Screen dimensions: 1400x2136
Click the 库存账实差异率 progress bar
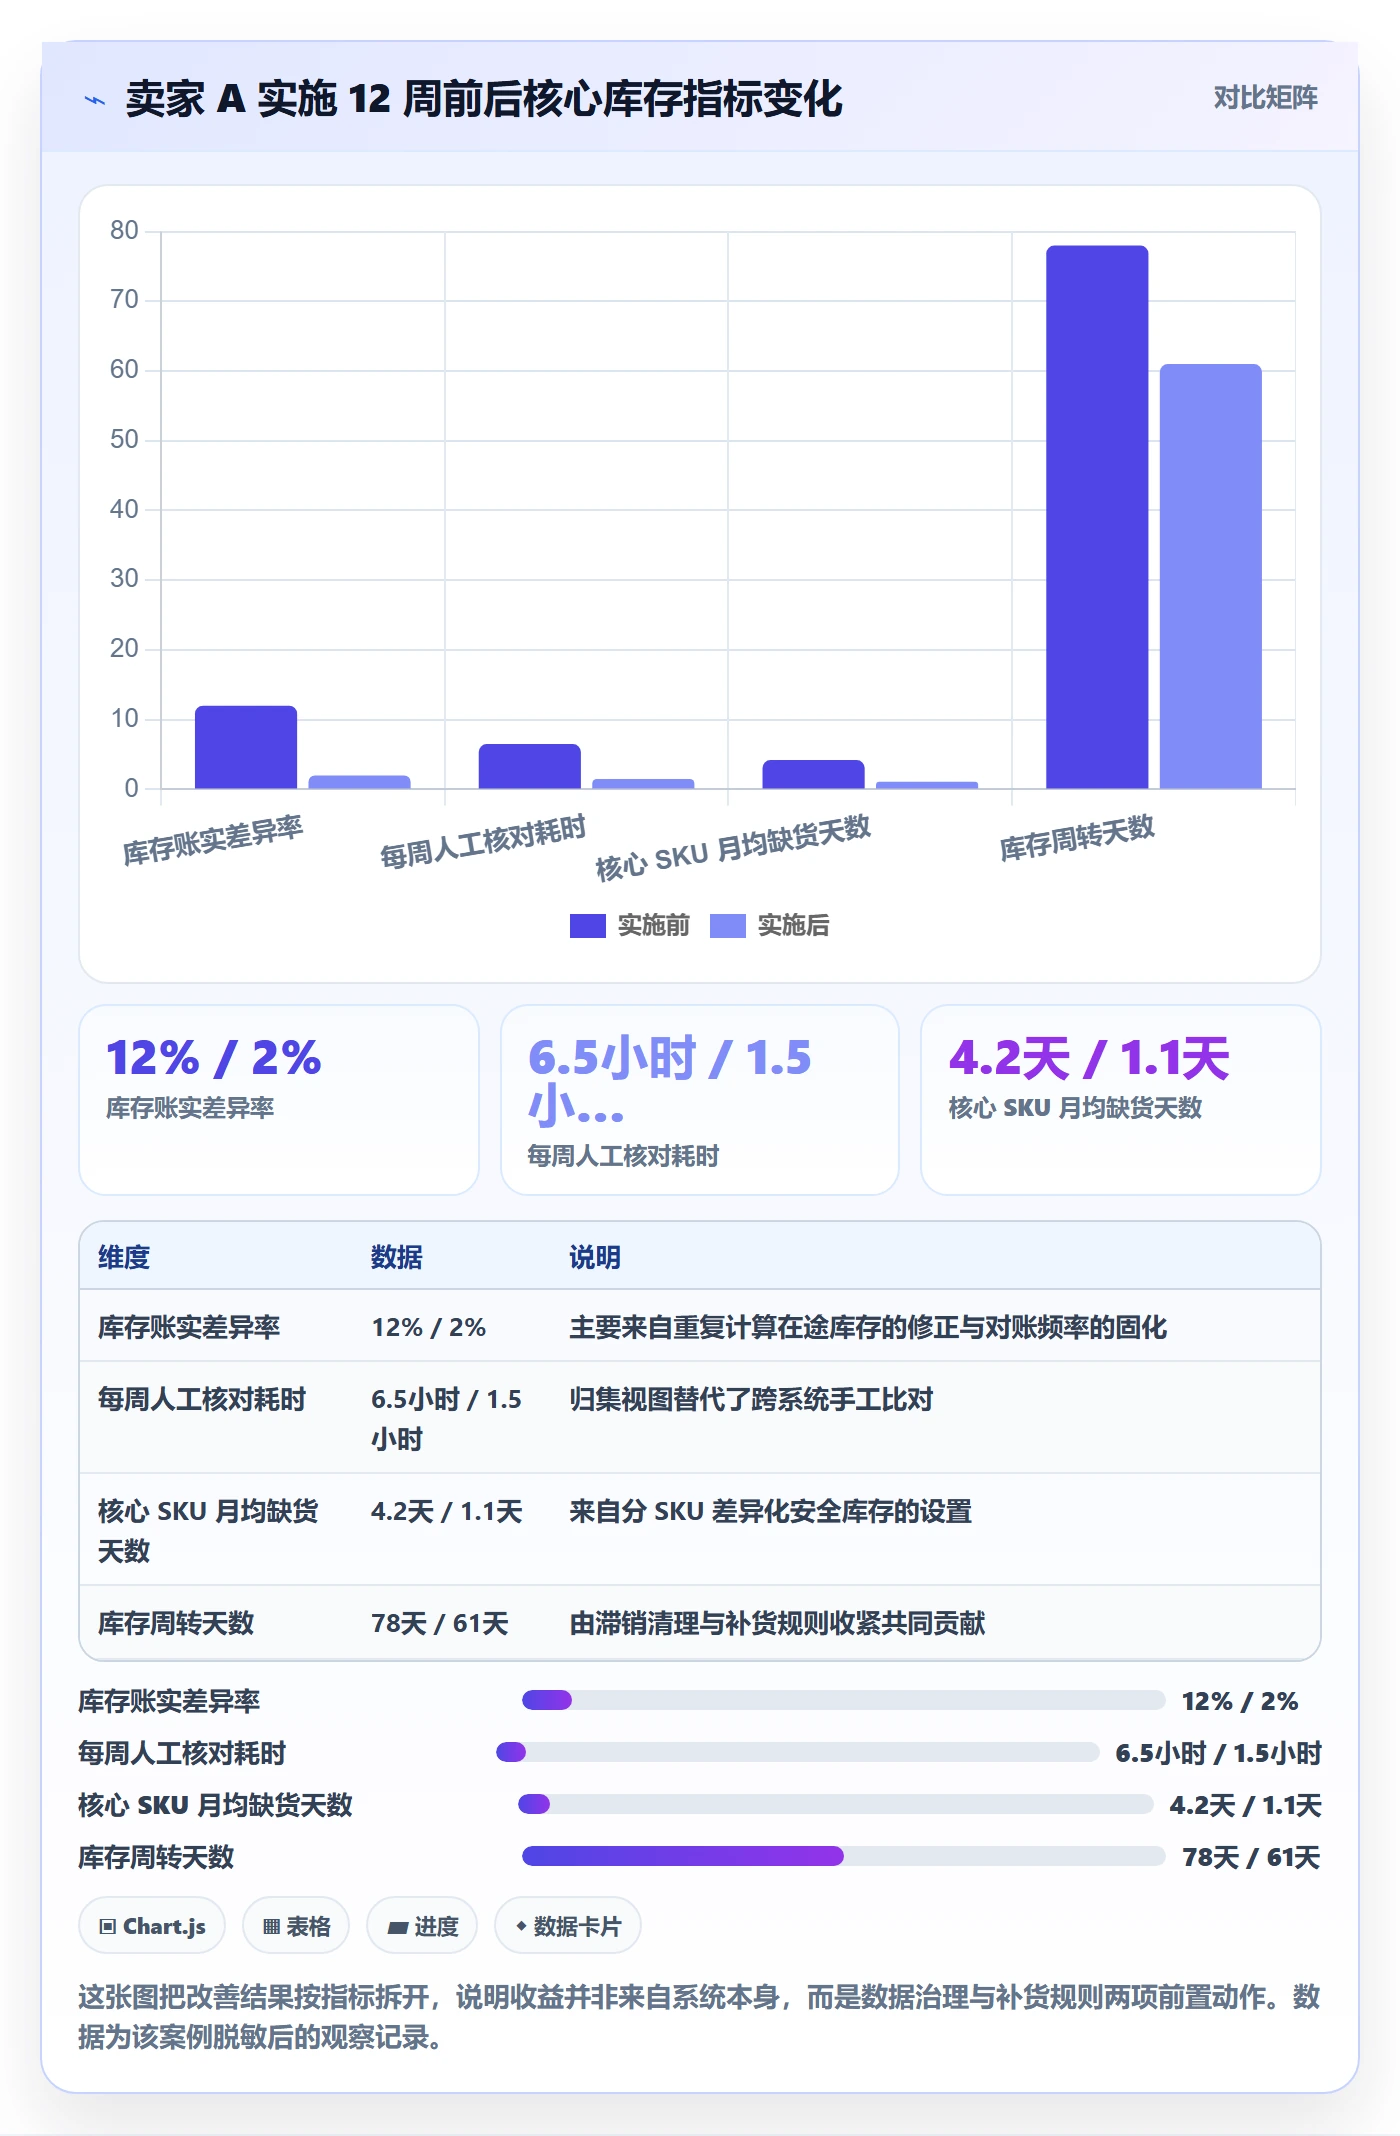pyautogui.click(x=844, y=1700)
